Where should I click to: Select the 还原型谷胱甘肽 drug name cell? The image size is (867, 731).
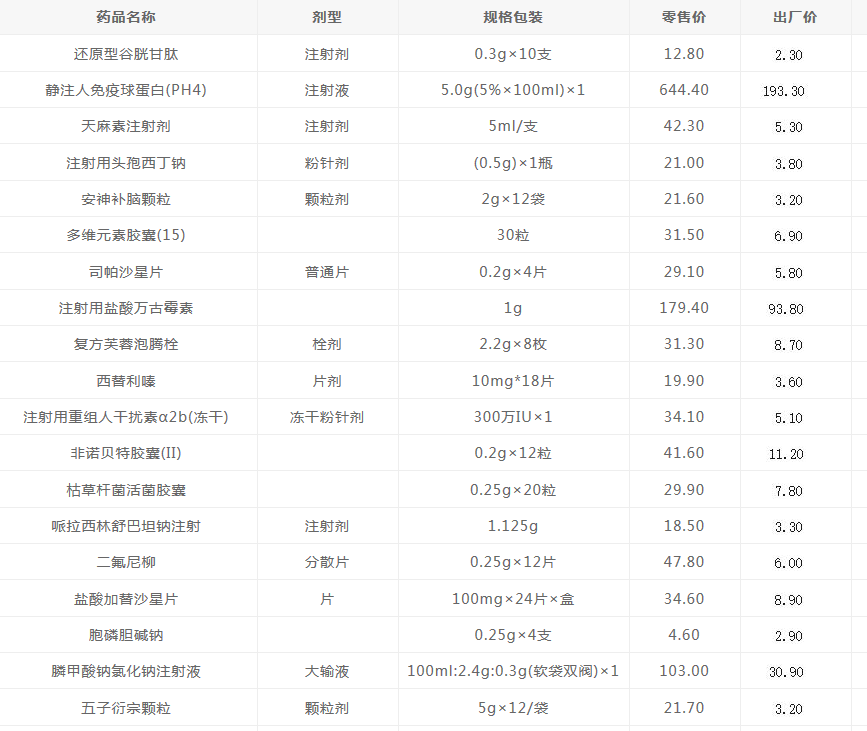tap(126, 54)
